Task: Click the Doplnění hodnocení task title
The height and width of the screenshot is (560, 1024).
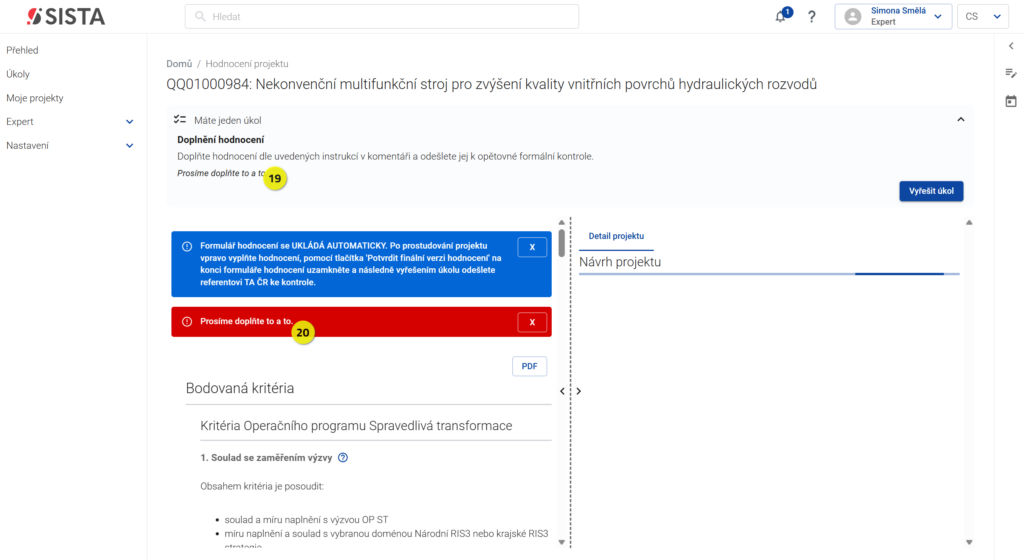Action: point(221,140)
